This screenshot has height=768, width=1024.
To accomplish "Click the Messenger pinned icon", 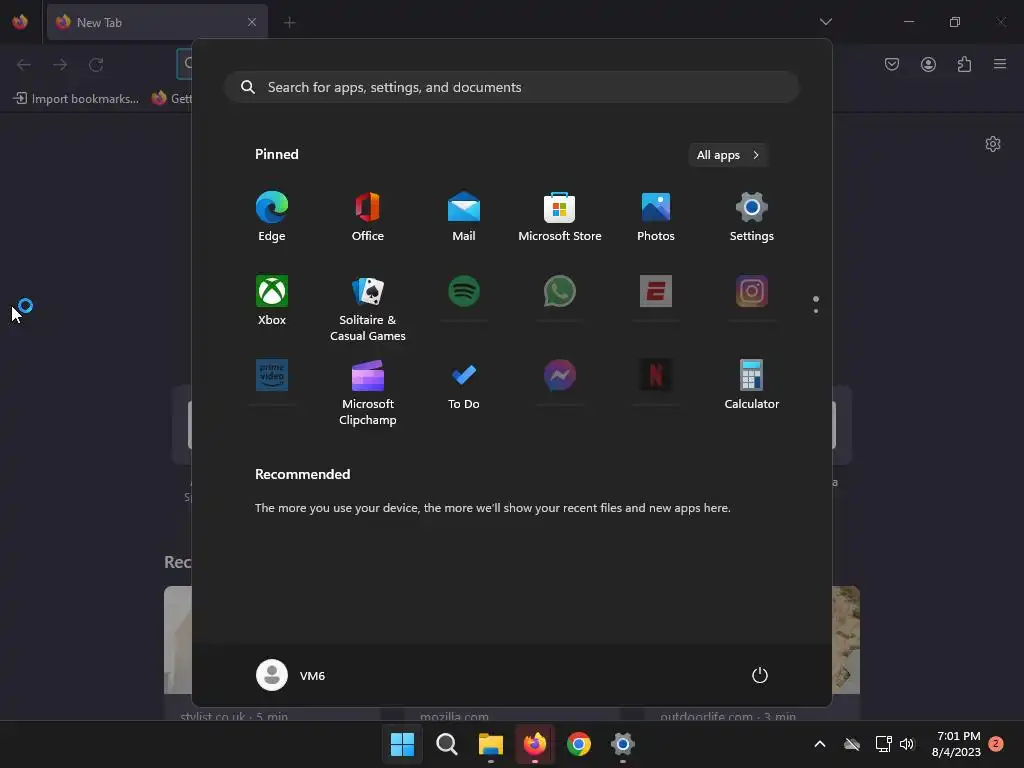I will point(560,375).
